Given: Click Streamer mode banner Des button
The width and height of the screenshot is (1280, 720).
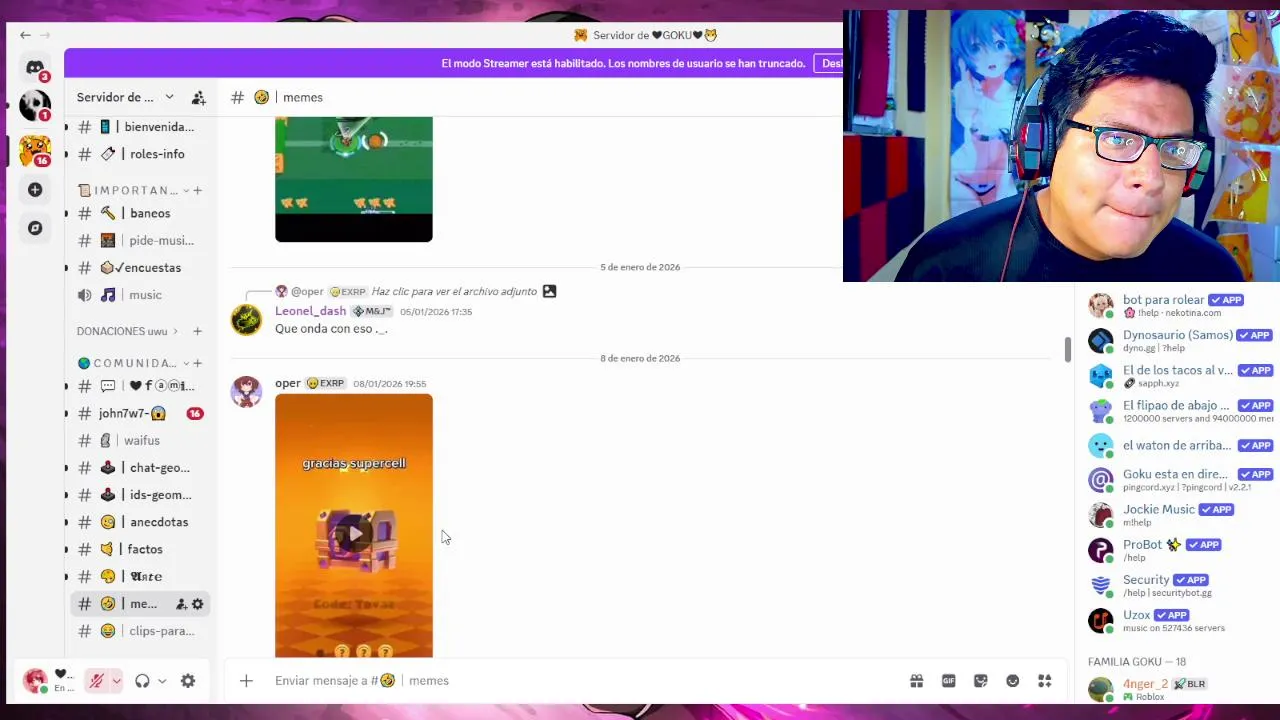Looking at the screenshot, I should pyautogui.click(x=829, y=63).
